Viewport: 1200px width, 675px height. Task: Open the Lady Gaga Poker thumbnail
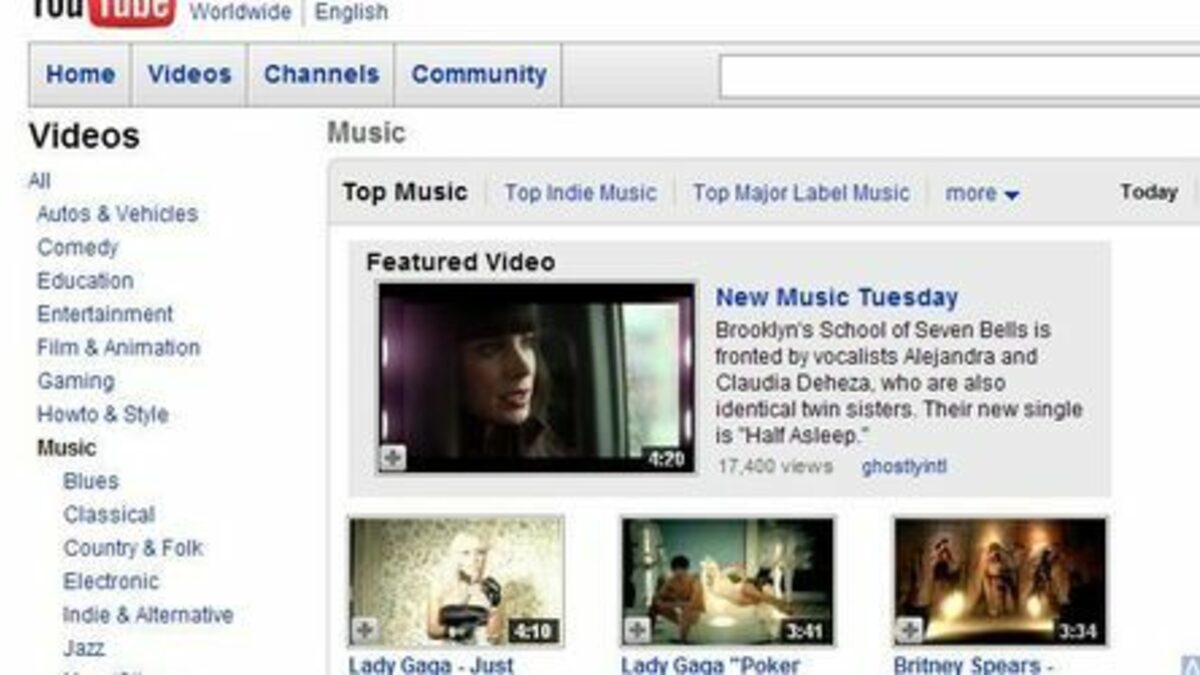[x=728, y=581]
